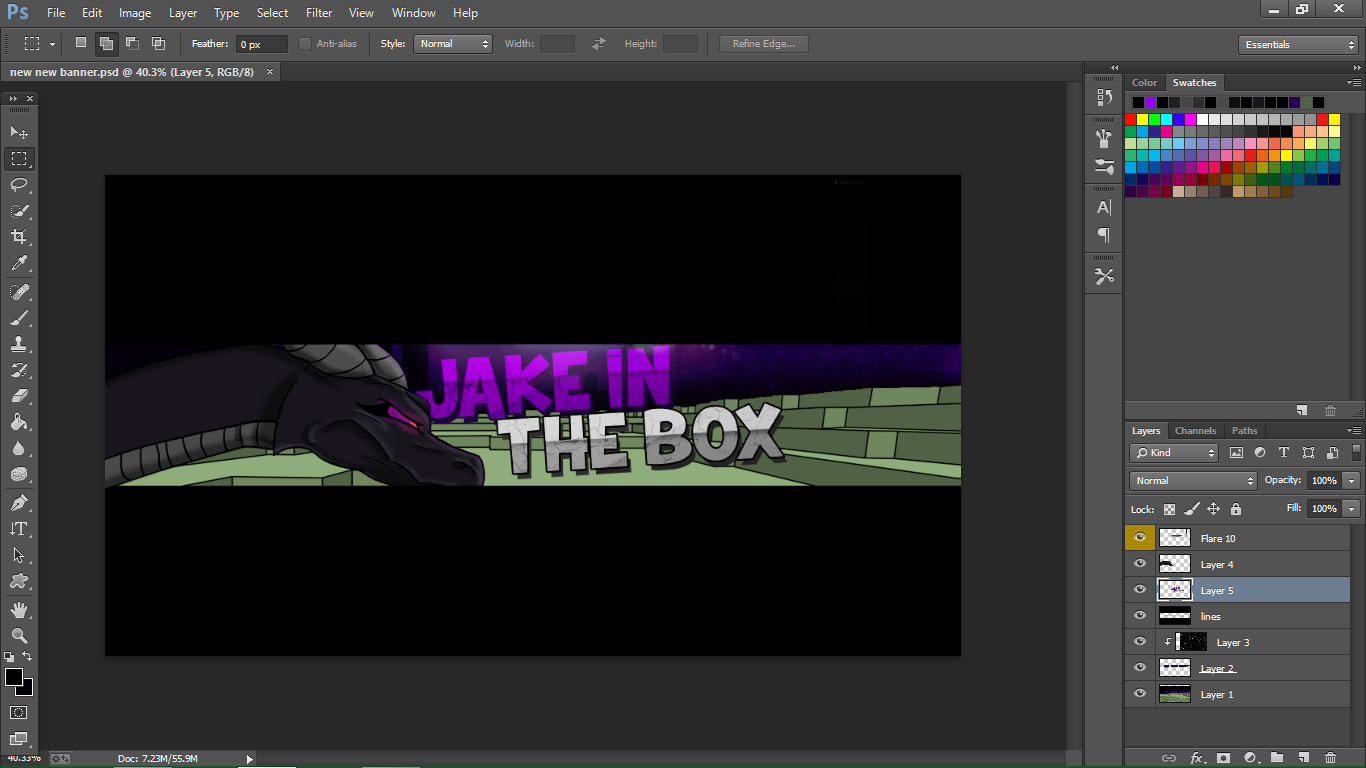Open the layer blend mode dropdown
This screenshot has height=768, width=1366.
pyautogui.click(x=1193, y=481)
